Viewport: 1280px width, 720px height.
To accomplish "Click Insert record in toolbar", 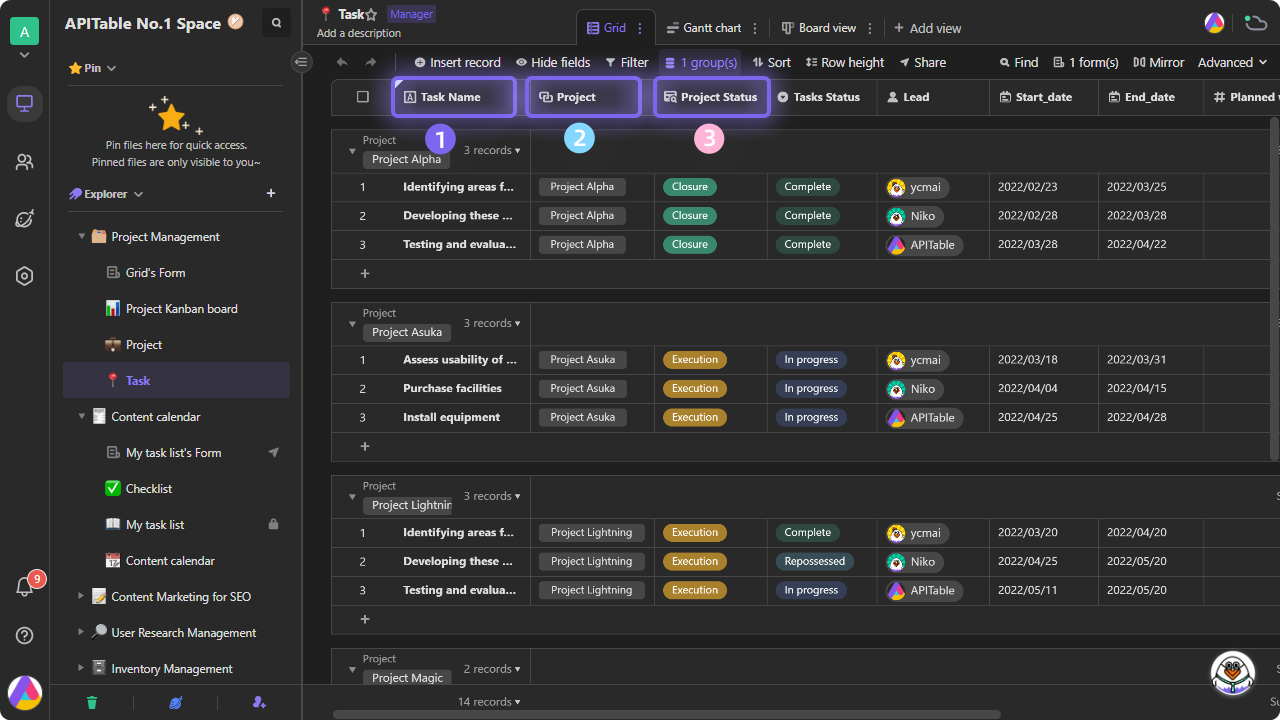I will coord(457,62).
